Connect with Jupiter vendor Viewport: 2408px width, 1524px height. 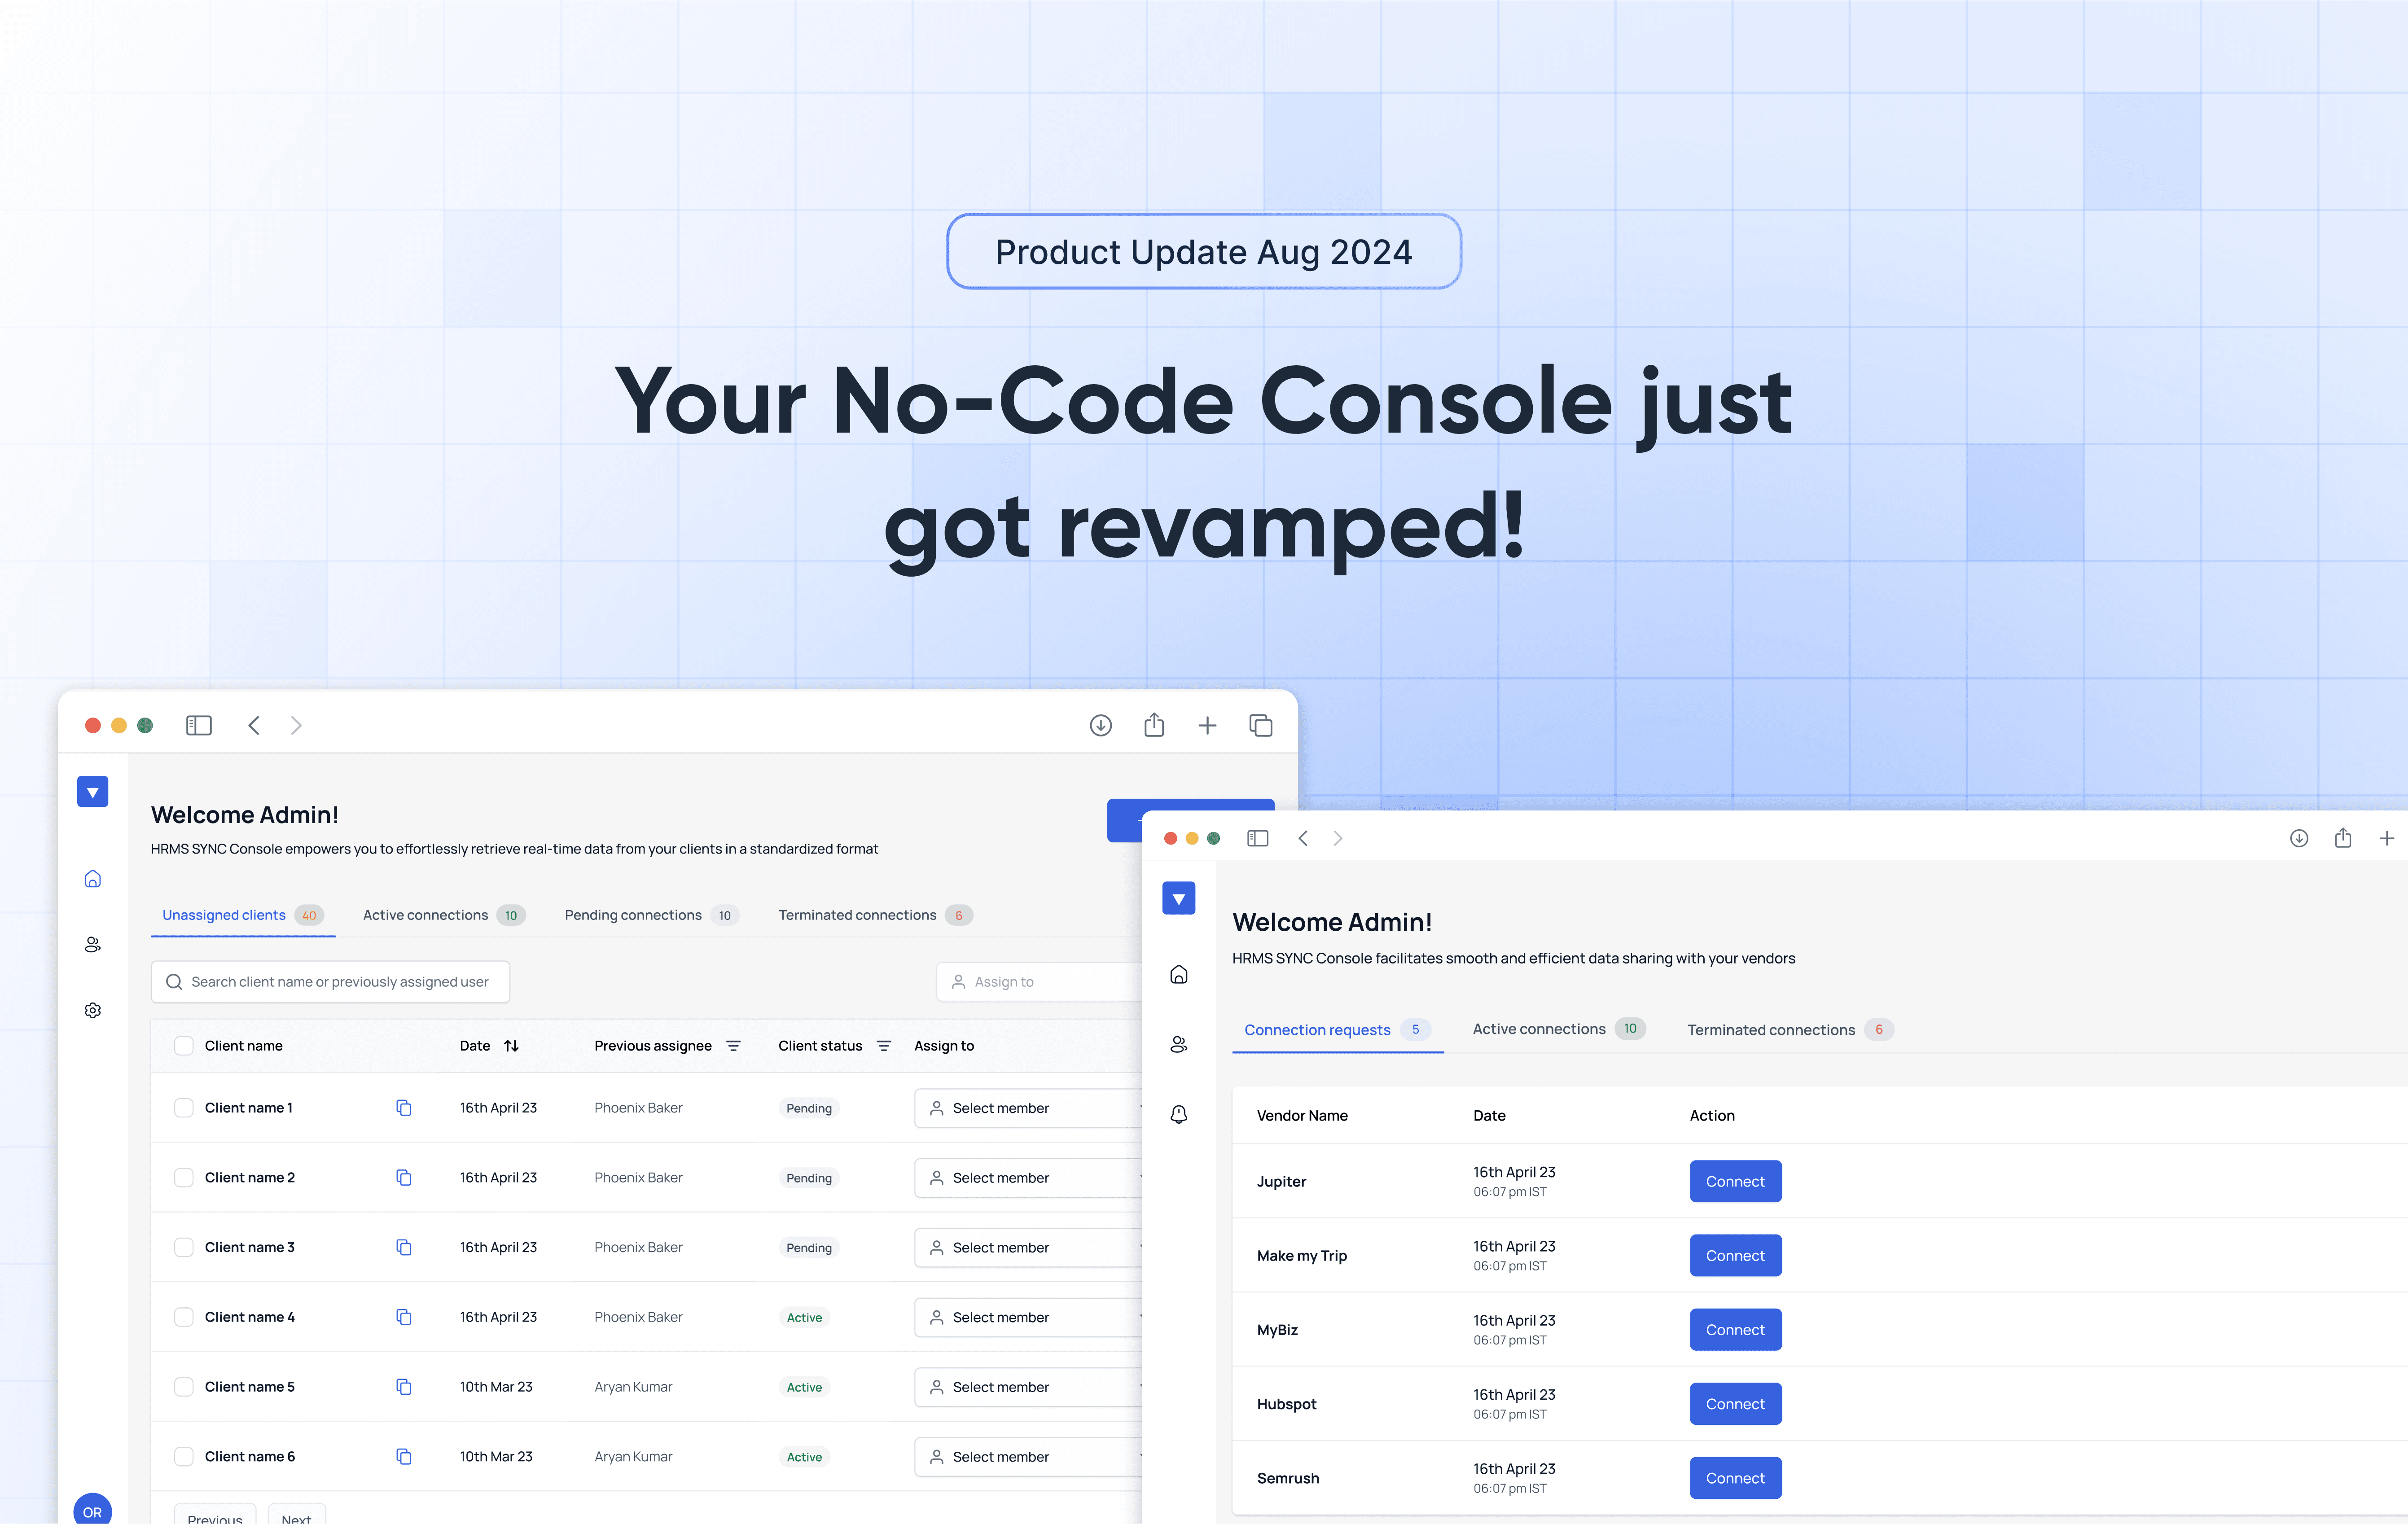[x=1735, y=1181]
